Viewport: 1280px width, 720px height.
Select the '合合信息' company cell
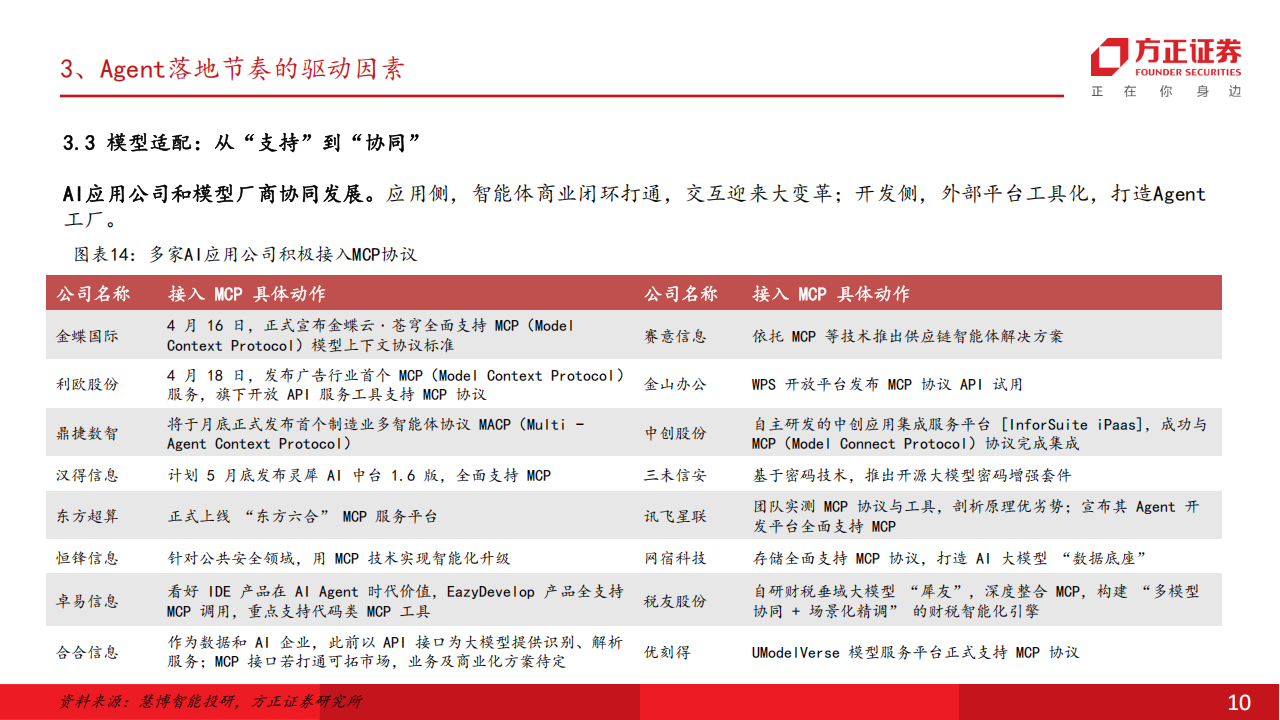(87, 652)
